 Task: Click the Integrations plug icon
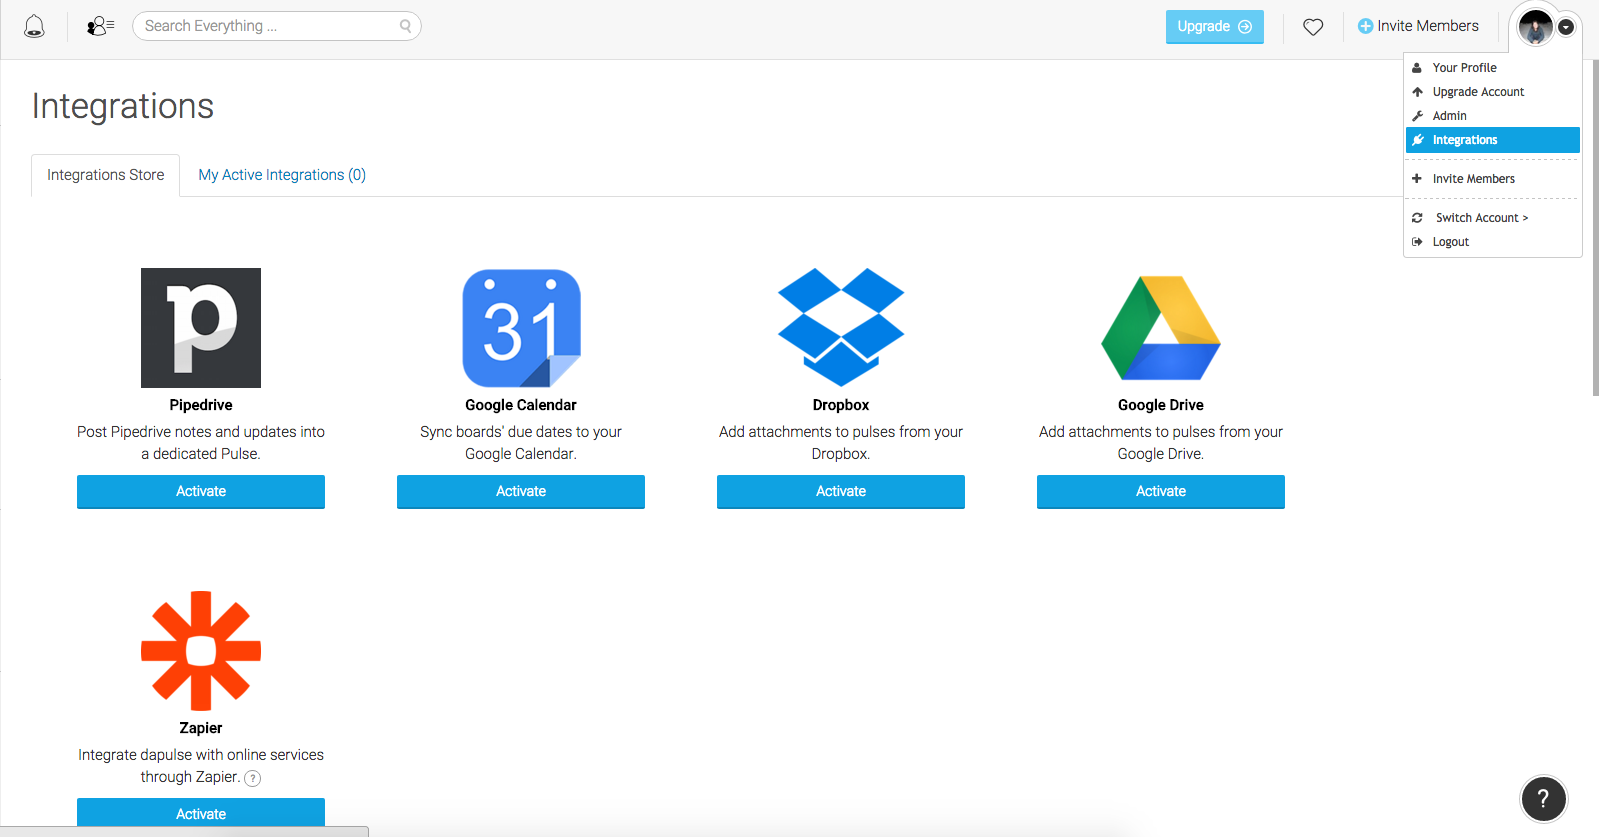coord(1417,140)
